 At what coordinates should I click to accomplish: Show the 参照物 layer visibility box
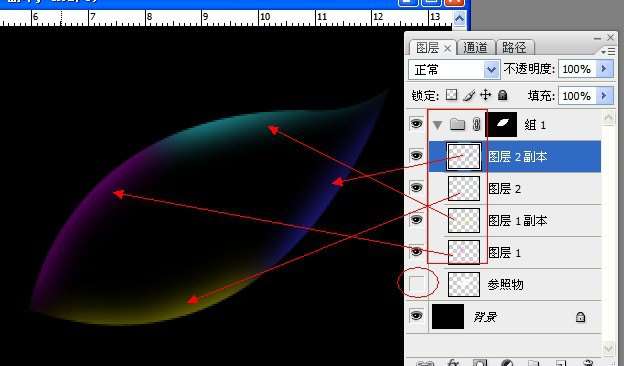pyautogui.click(x=417, y=284)
